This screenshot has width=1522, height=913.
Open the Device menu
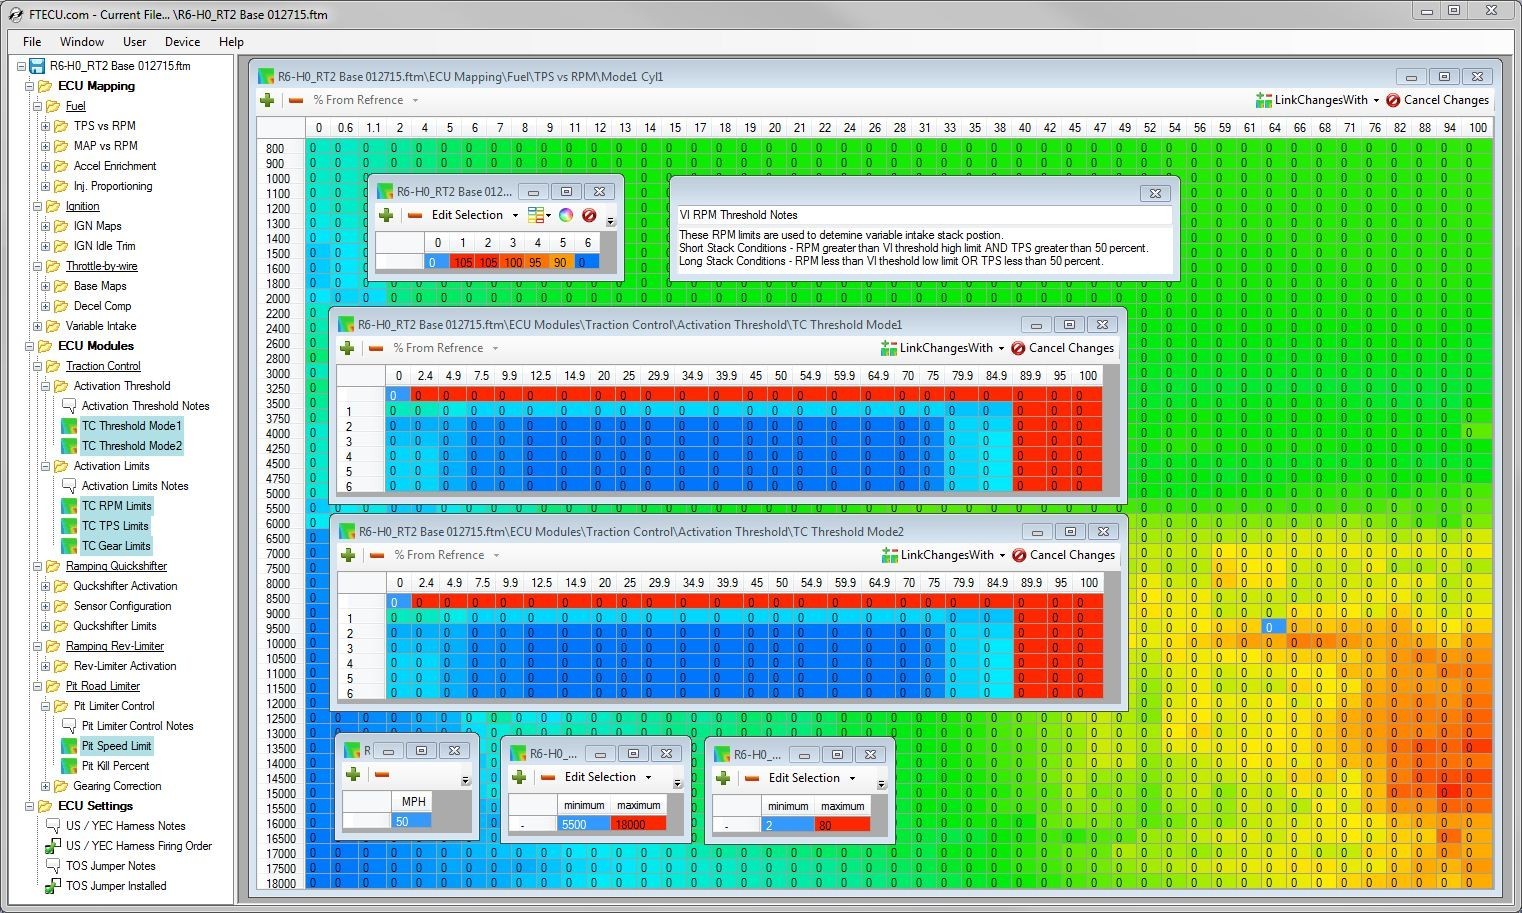coord(182,42)
